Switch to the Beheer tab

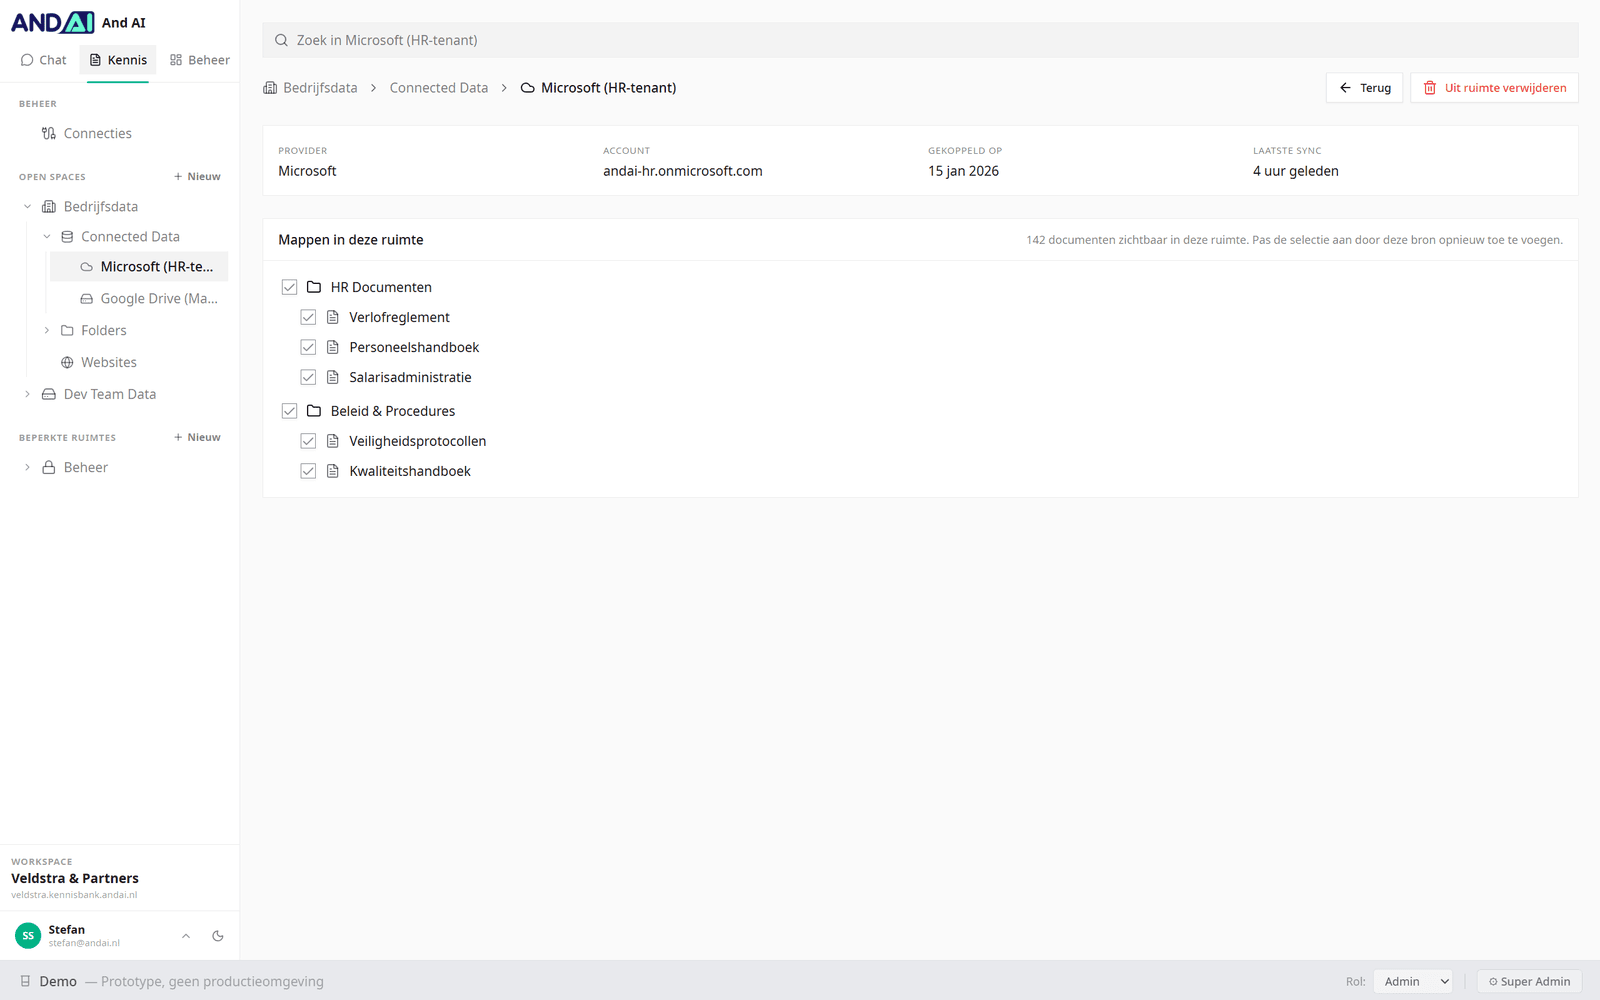point(200,60)
